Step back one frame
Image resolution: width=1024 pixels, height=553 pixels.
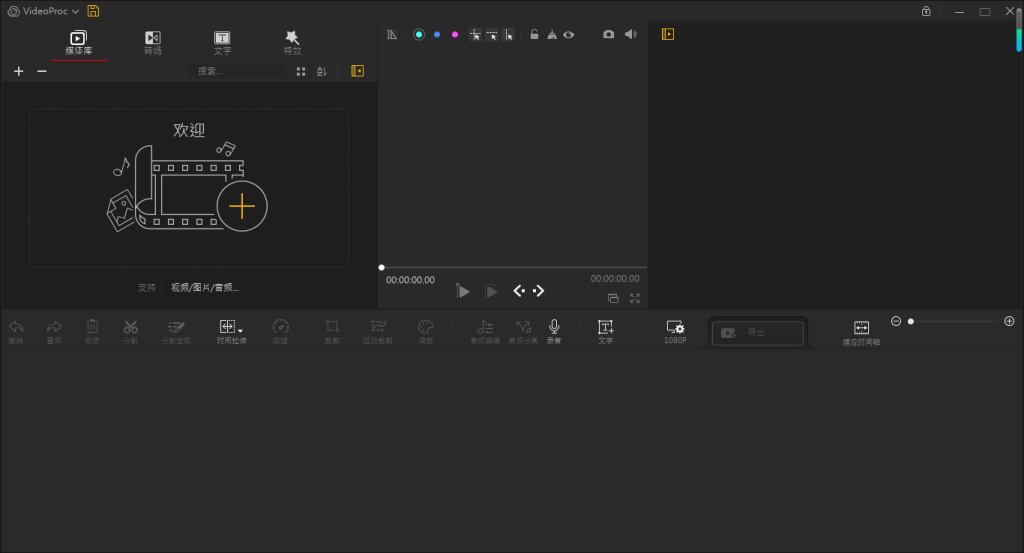point(519,291)
